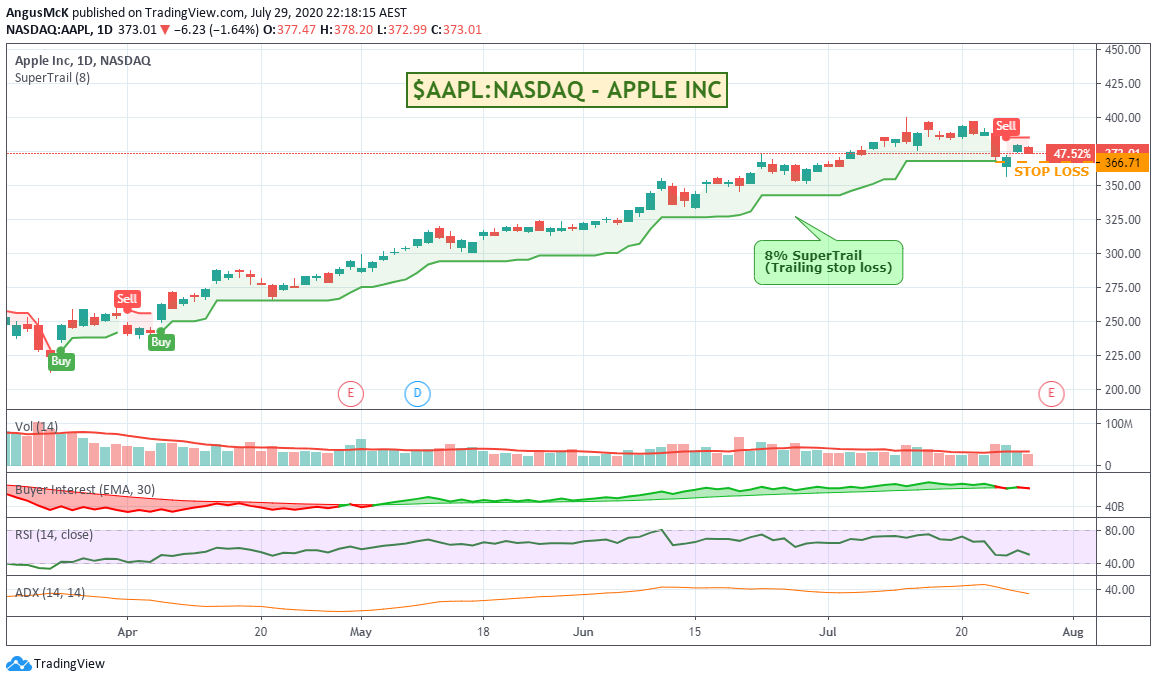
Task: Select the SuperTrail (8) indicator legend
Action: pos(52,78)
